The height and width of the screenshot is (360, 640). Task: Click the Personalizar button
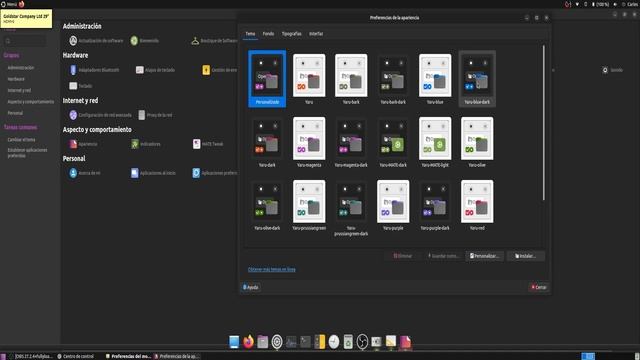point(484,256)
